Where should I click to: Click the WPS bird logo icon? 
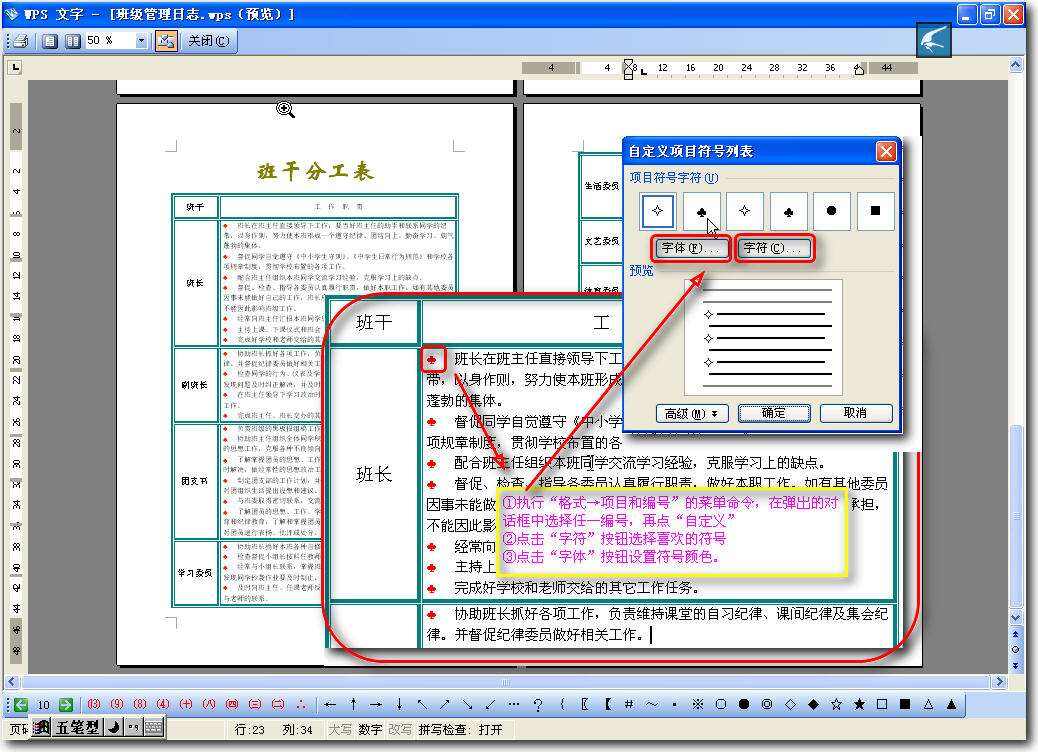[934, 40]
